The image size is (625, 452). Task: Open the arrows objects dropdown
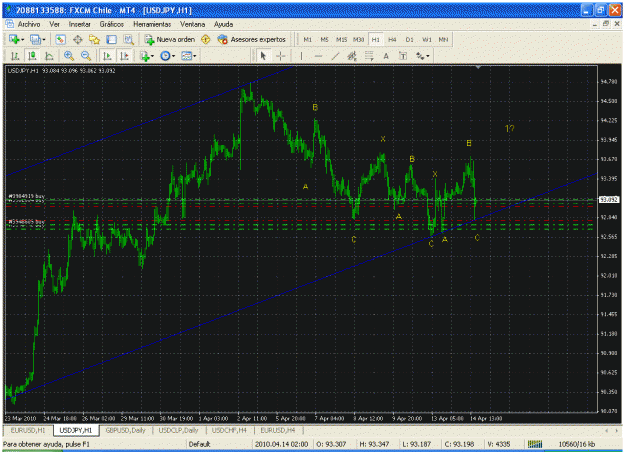coord(423,56)
